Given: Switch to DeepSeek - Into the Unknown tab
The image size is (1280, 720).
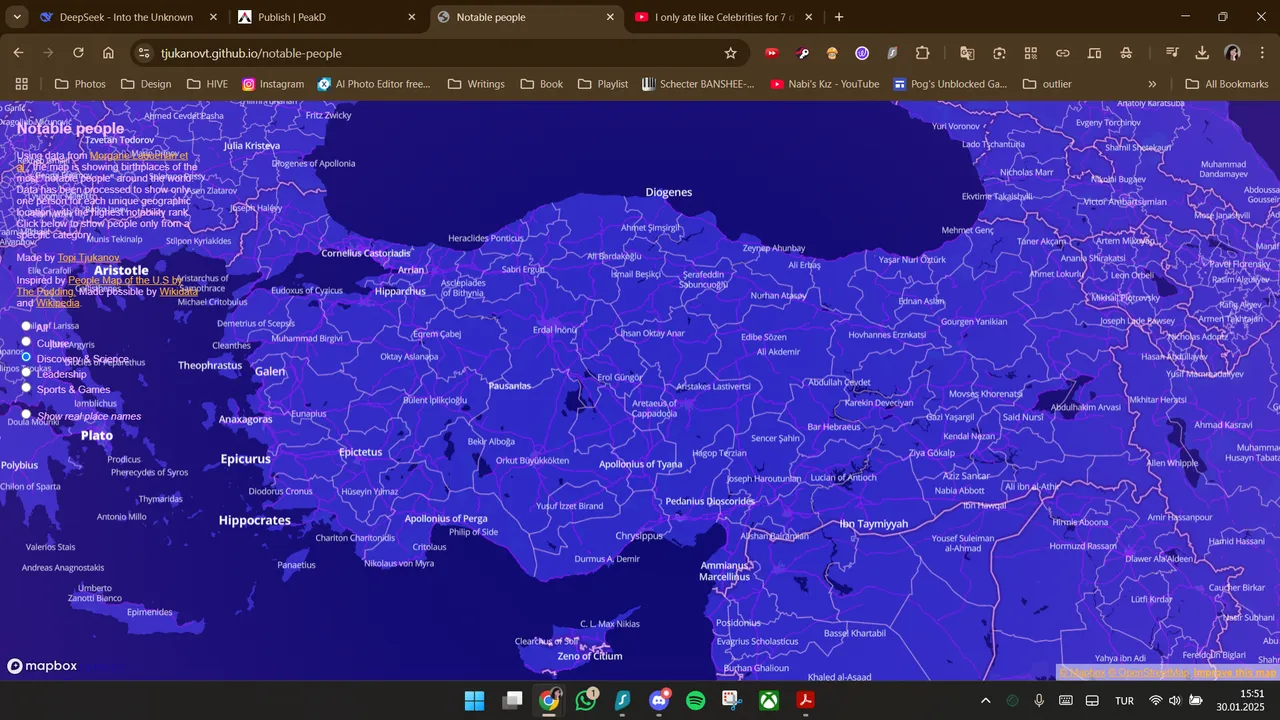Looking at the screenshot, I should (x=126, y=17).
